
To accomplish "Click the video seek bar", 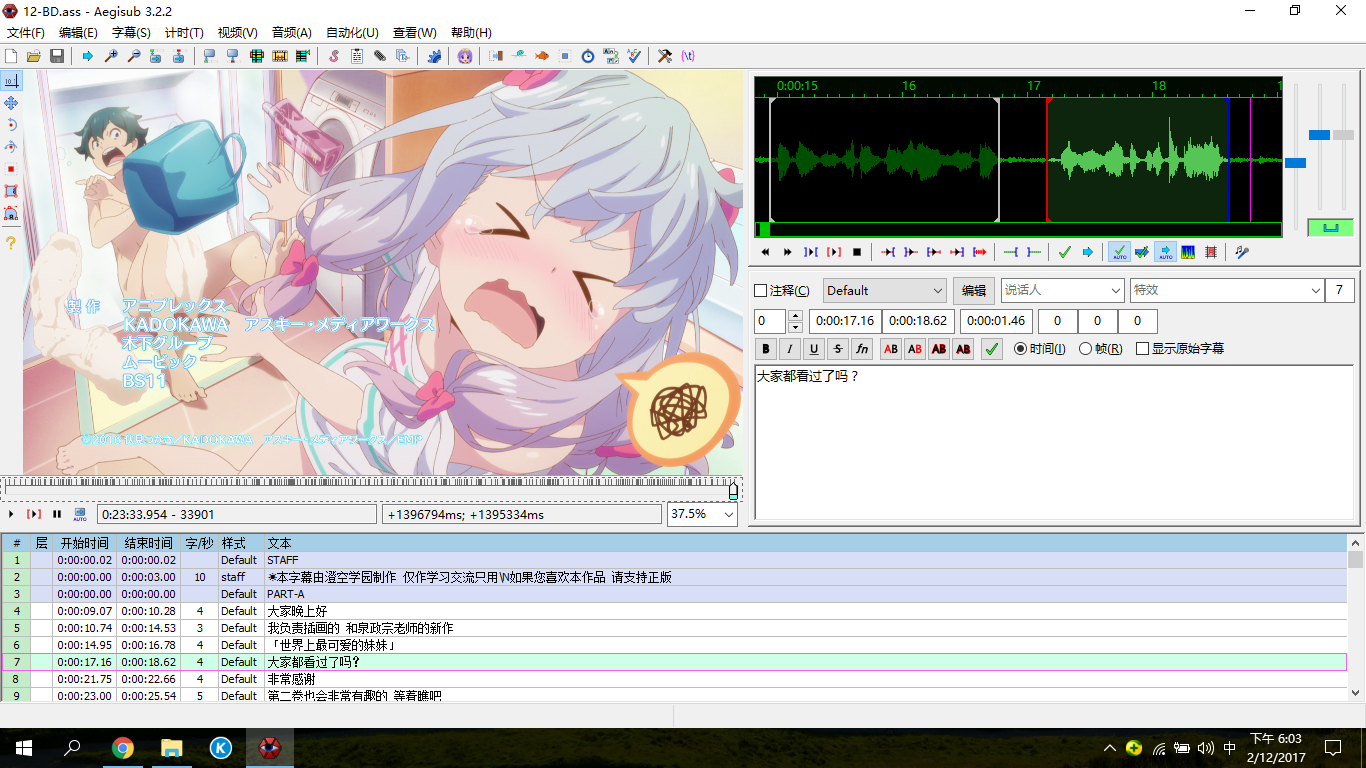I will (372, 488).
